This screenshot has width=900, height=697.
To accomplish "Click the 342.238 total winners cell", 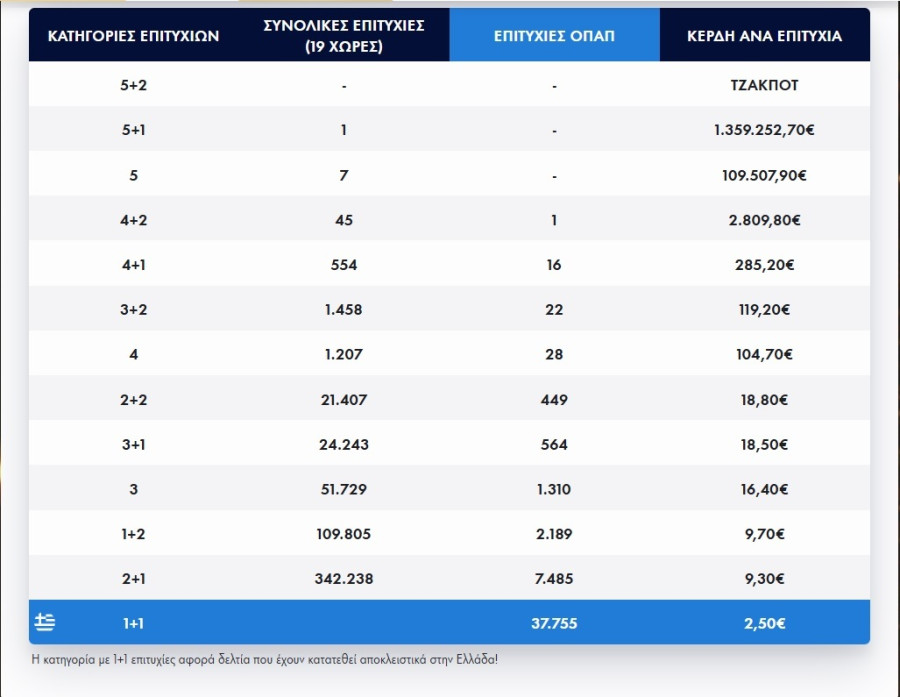I will tap(343, 579).
